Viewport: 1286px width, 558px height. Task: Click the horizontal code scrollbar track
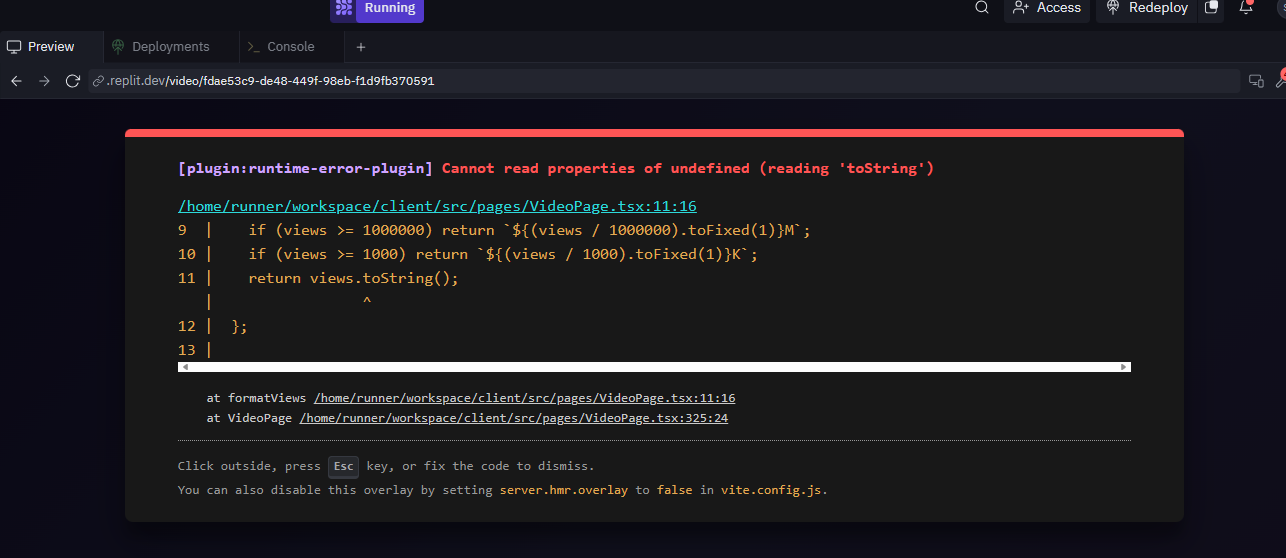654,367
